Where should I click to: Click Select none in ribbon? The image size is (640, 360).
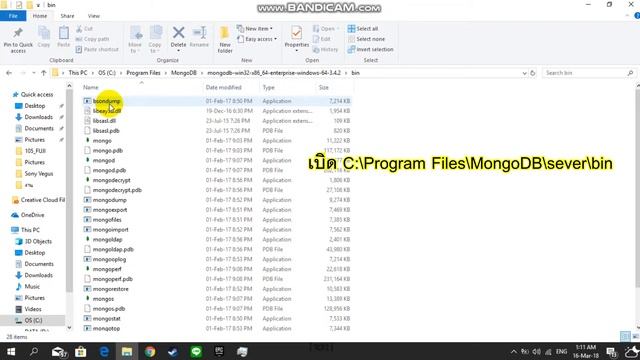366,39
